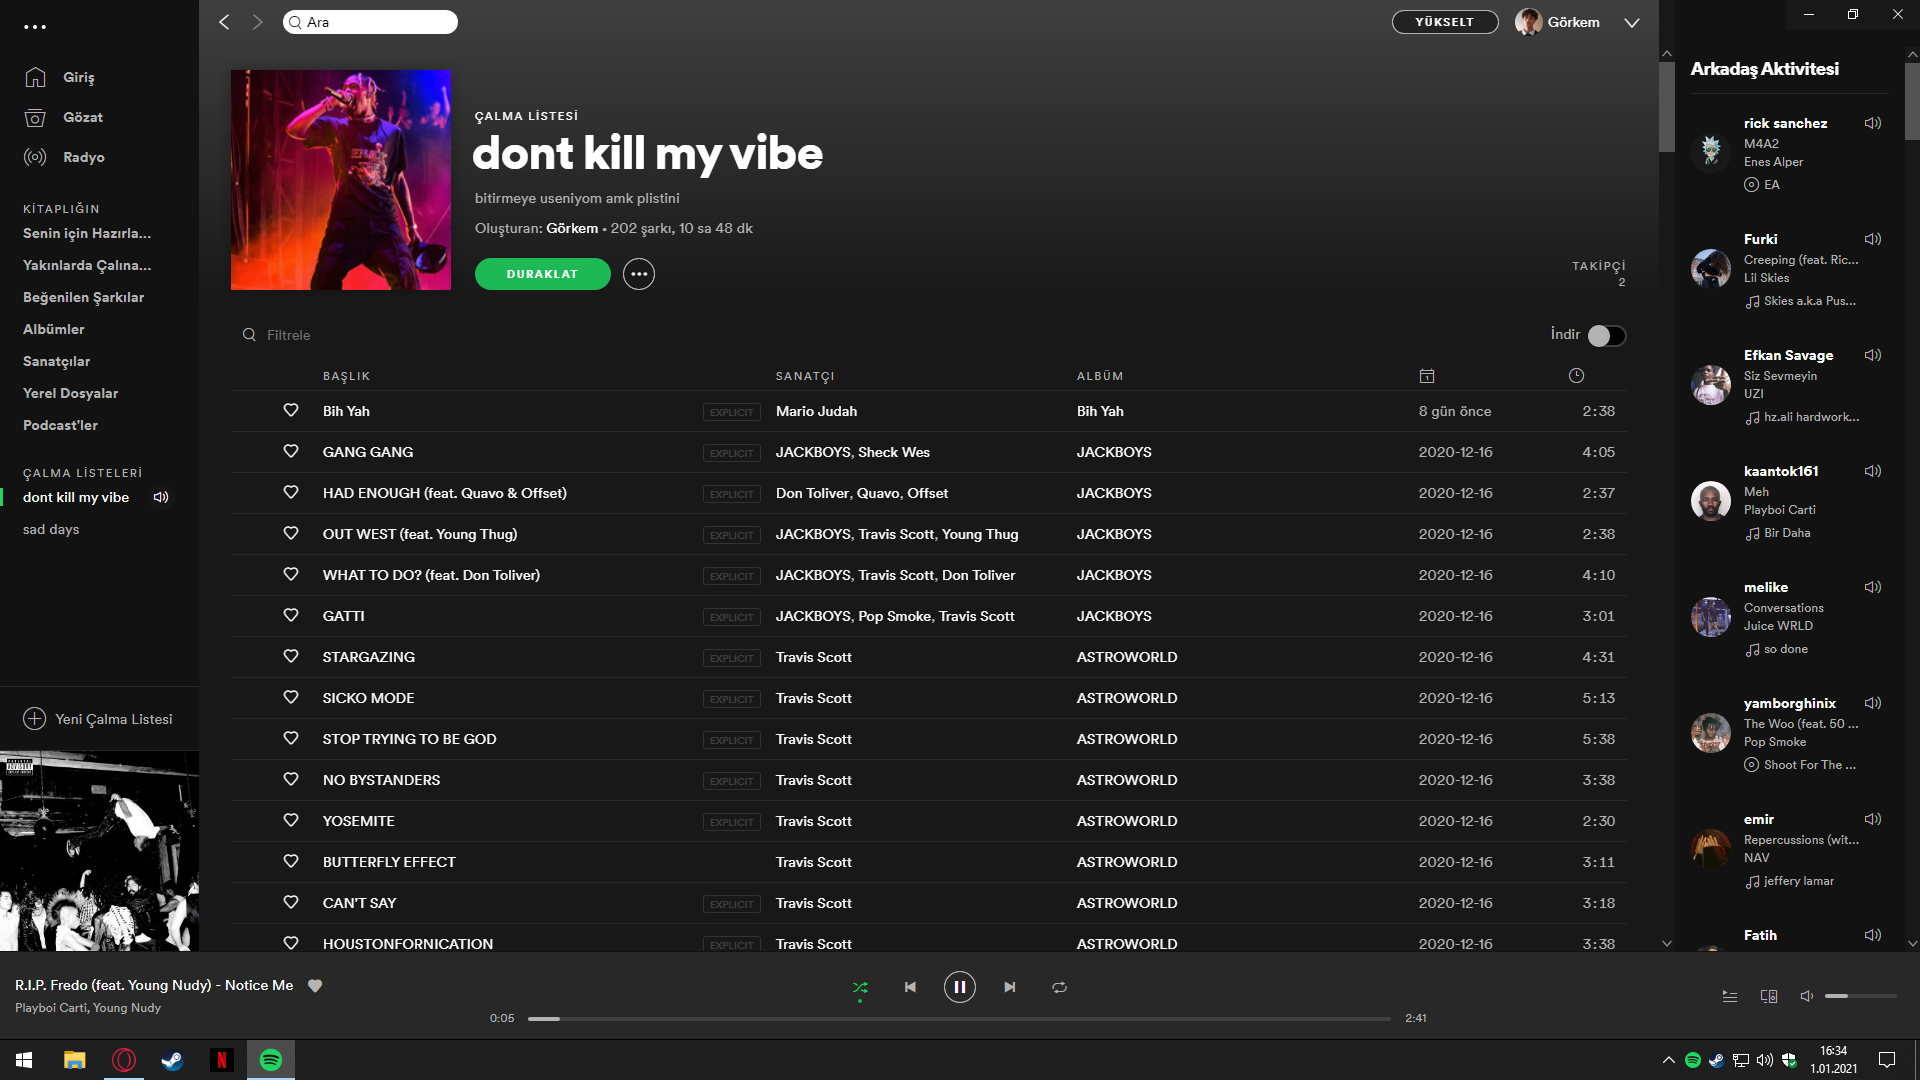Like SICKO MODE with the heart icon
The width and height of the screenshot is (1920, 1080).
pos(291,697)
